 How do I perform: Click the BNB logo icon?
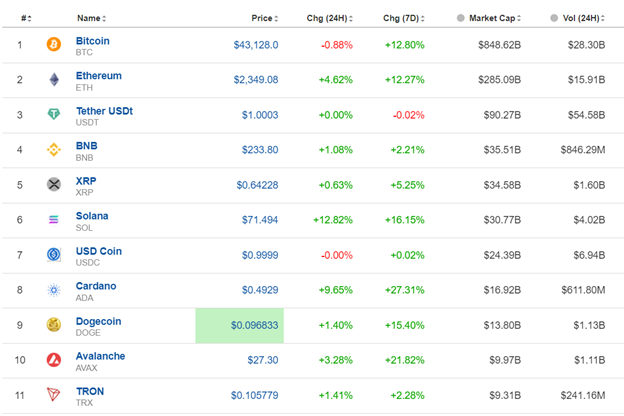coord(54,150)
